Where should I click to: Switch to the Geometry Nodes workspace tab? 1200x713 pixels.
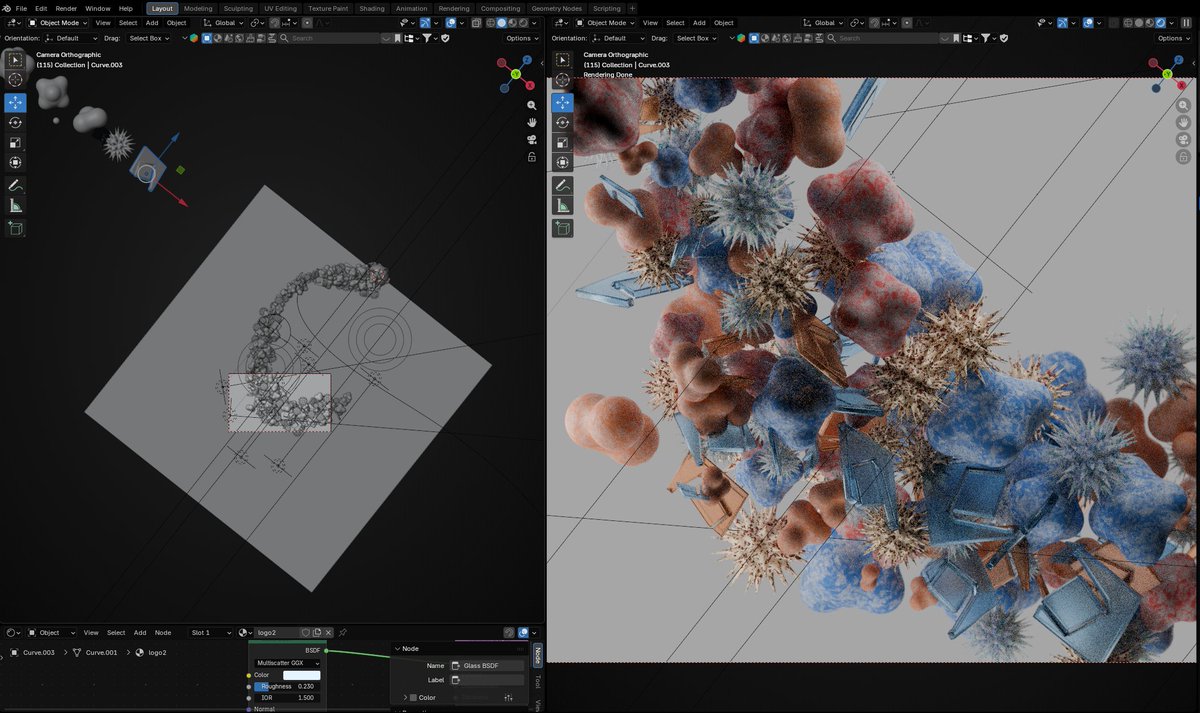[x=557, y=8]
